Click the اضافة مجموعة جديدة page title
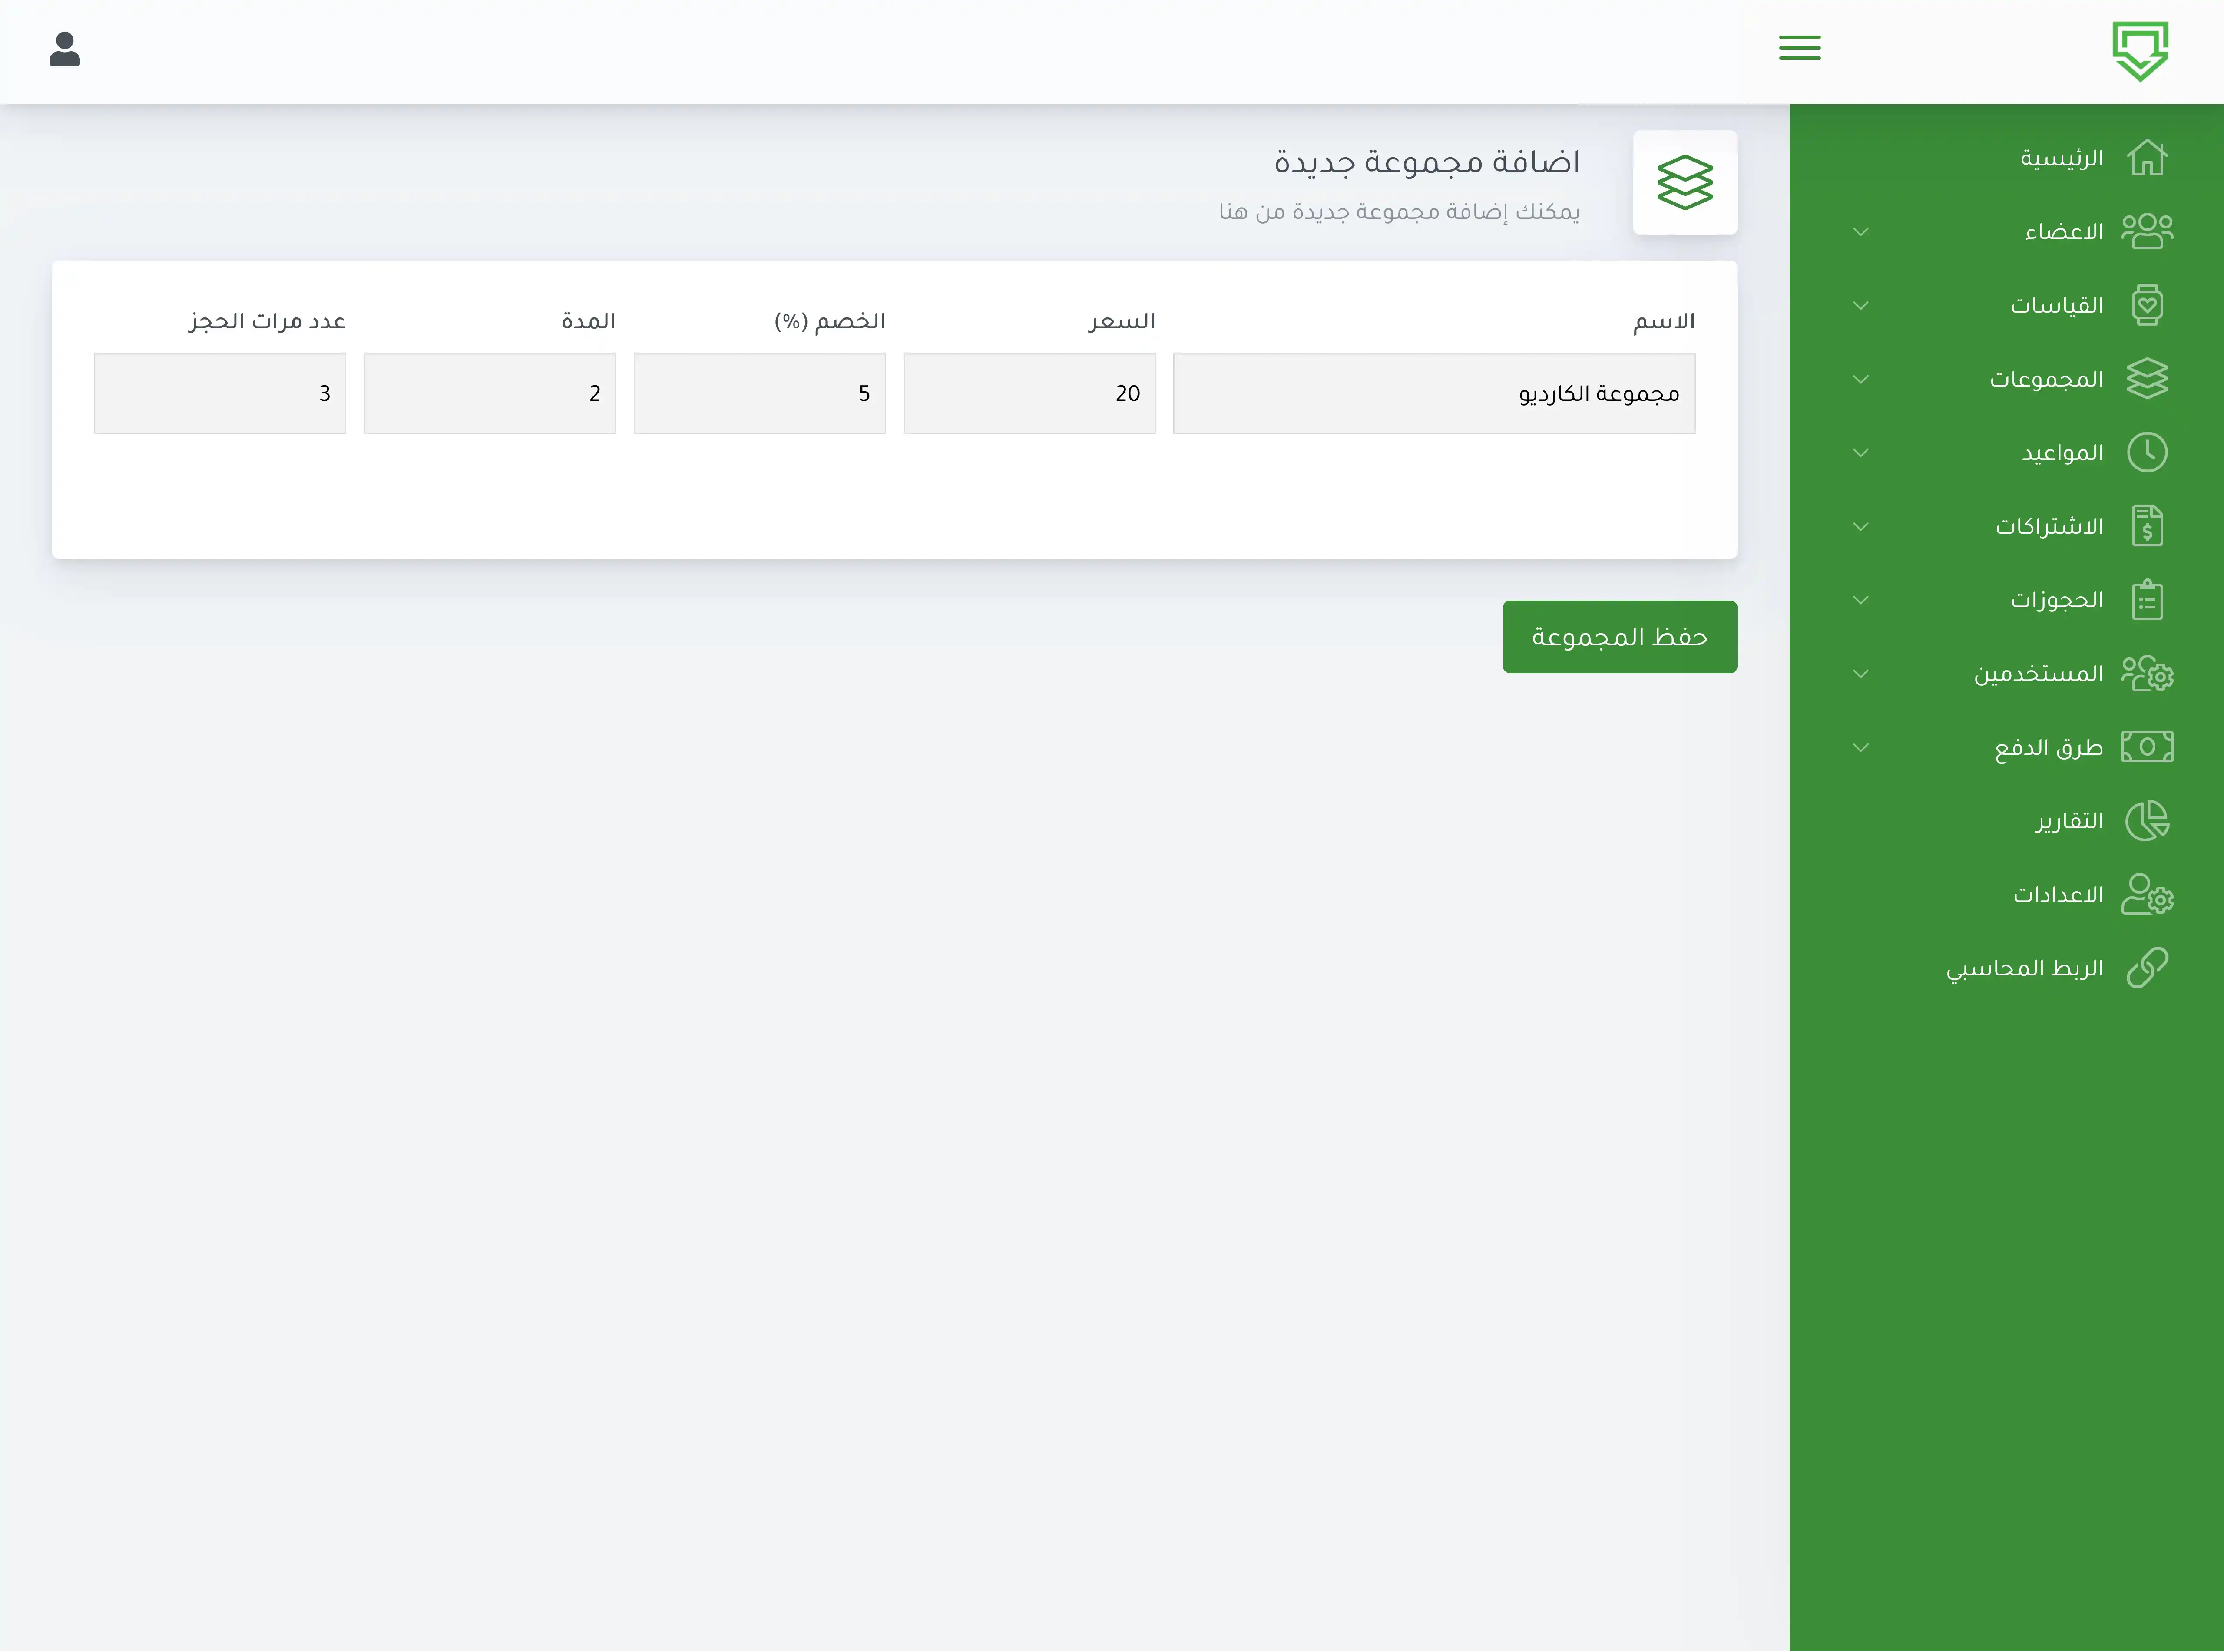Image resolution: width=2224 pixels, height=1652 pixels. [1427, 162]
